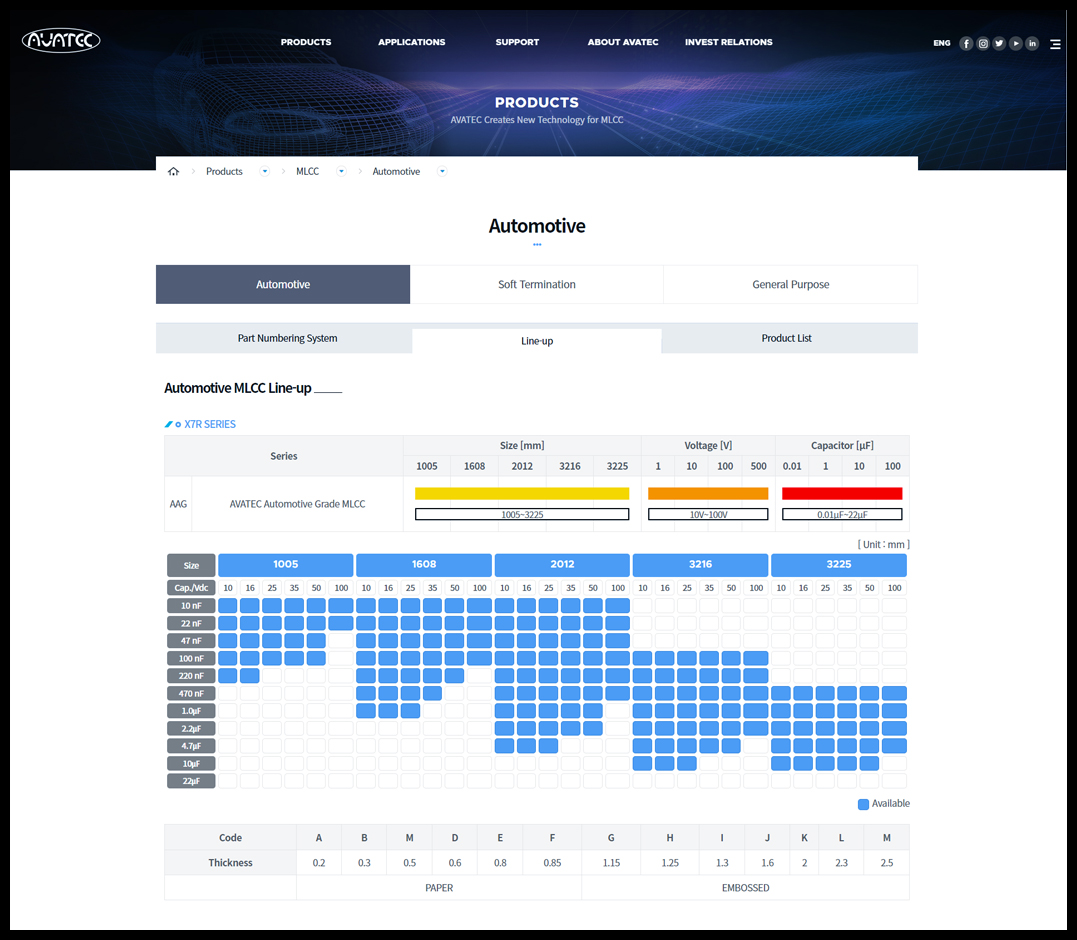Click the AAG series code cell
This screenshot has width=1077, height=940.
point(178,504)
